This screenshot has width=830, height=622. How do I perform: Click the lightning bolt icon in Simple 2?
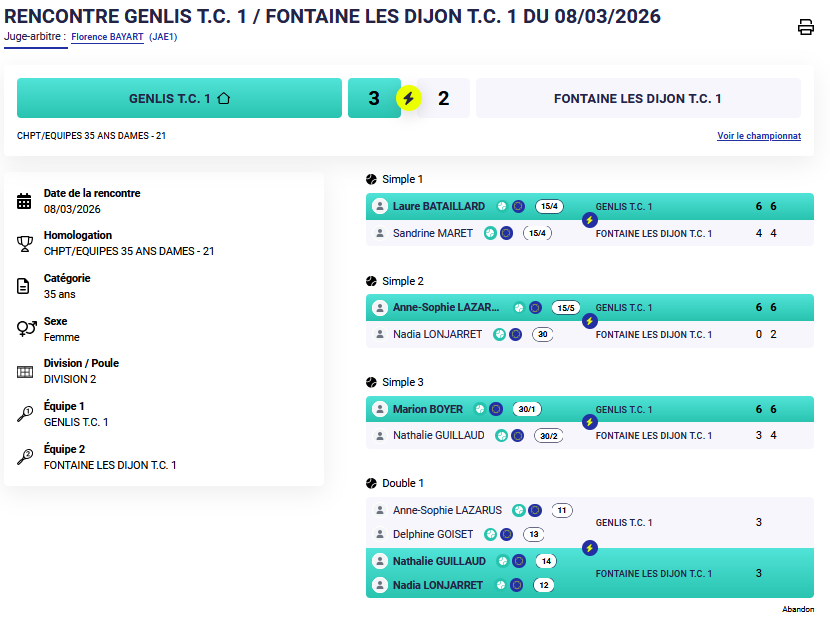(589, 321)
